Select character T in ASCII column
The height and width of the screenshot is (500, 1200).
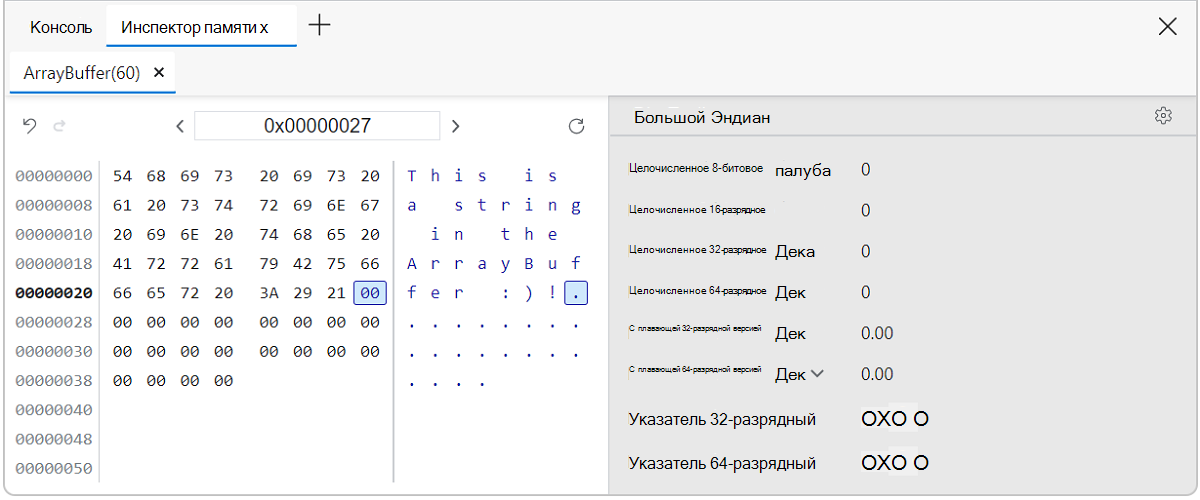click(412, 176)
